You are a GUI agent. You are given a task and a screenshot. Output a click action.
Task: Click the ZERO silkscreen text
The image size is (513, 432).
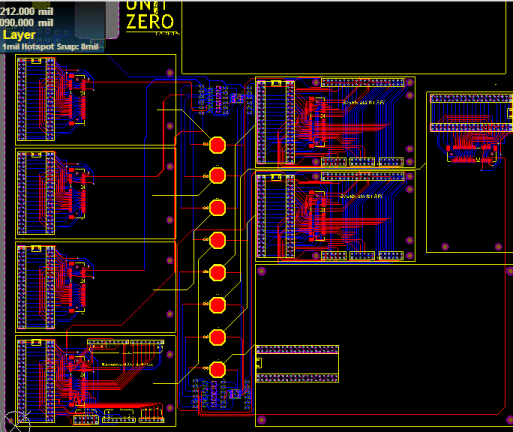pyautogui.click(x=150, y=22)
